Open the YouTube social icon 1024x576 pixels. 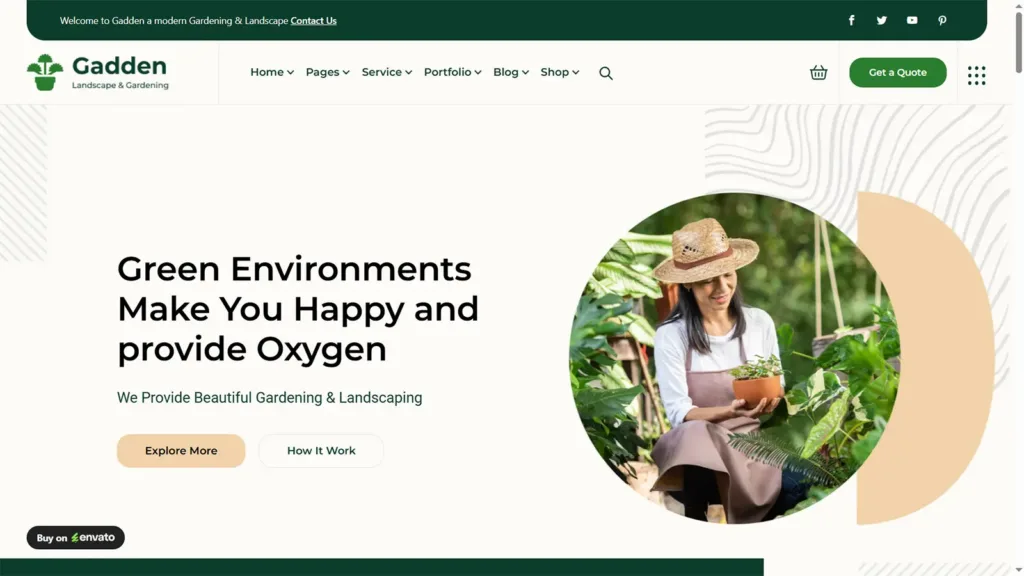click(x=912, y=20)
